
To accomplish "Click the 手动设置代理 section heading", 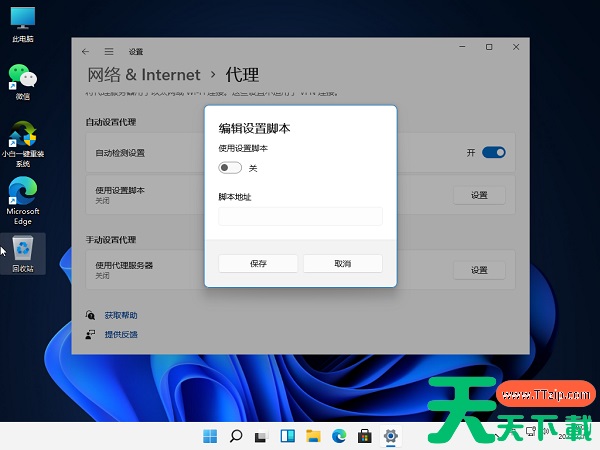I will tap(111, 240).
